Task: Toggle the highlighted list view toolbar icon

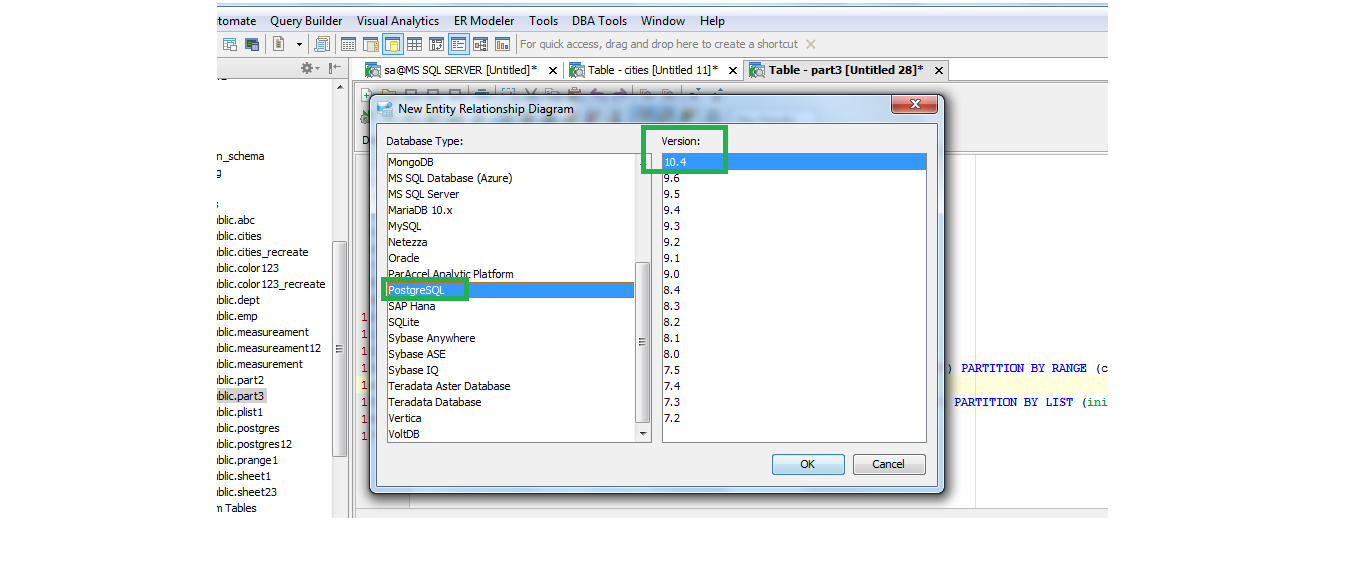Action: tap(458, 44)
